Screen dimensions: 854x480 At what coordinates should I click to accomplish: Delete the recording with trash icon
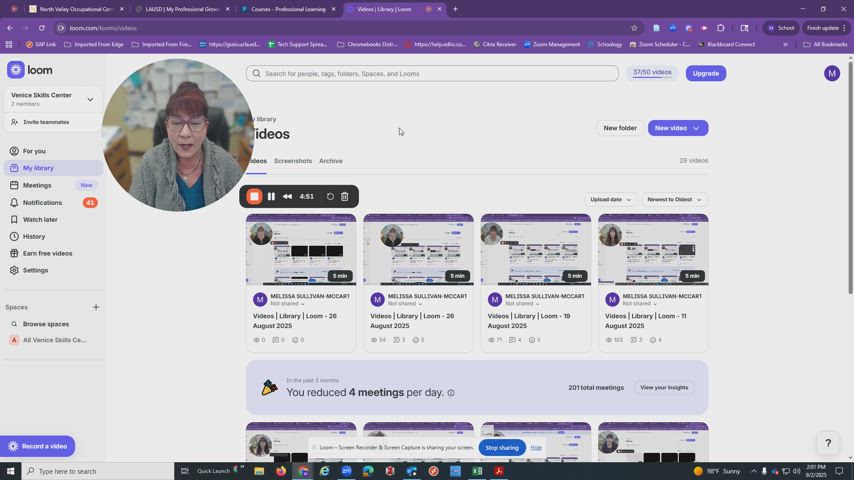(x=345, y=196)
